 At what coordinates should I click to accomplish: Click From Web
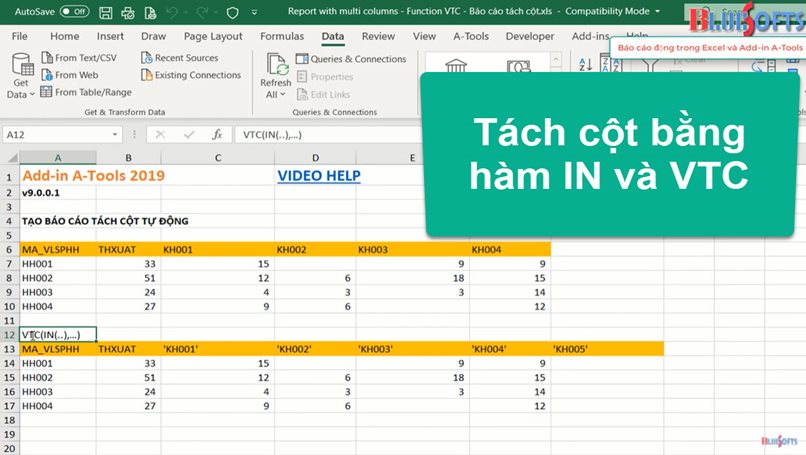tap(70, 75)
